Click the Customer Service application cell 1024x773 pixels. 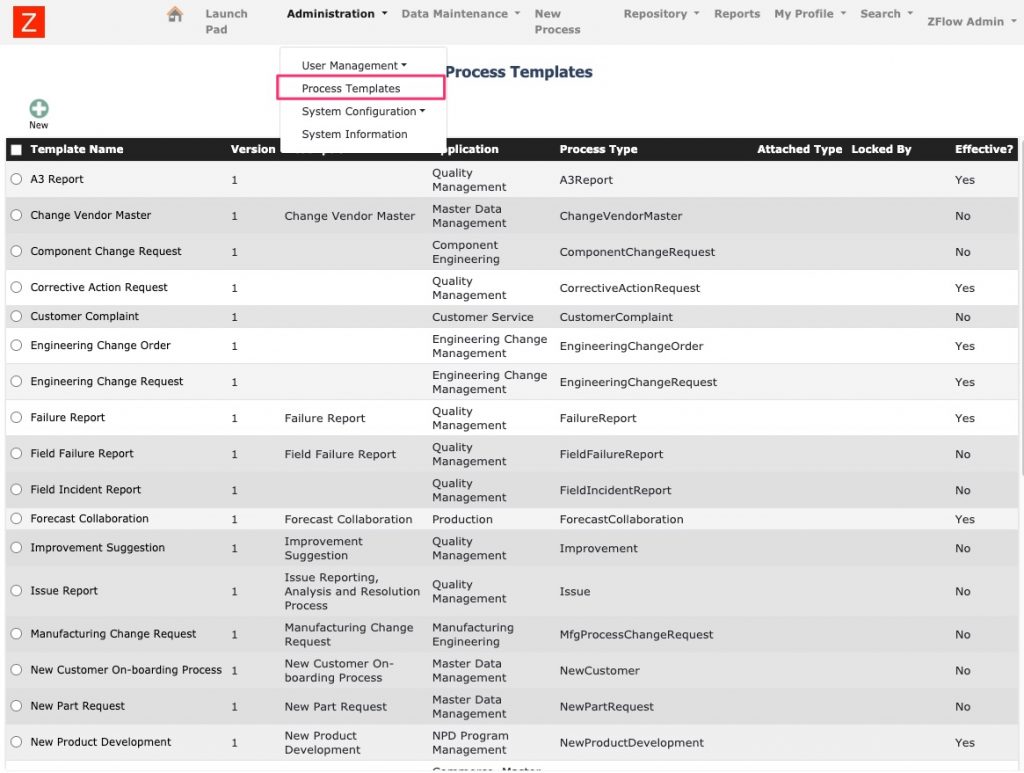[x=483, y=317]
